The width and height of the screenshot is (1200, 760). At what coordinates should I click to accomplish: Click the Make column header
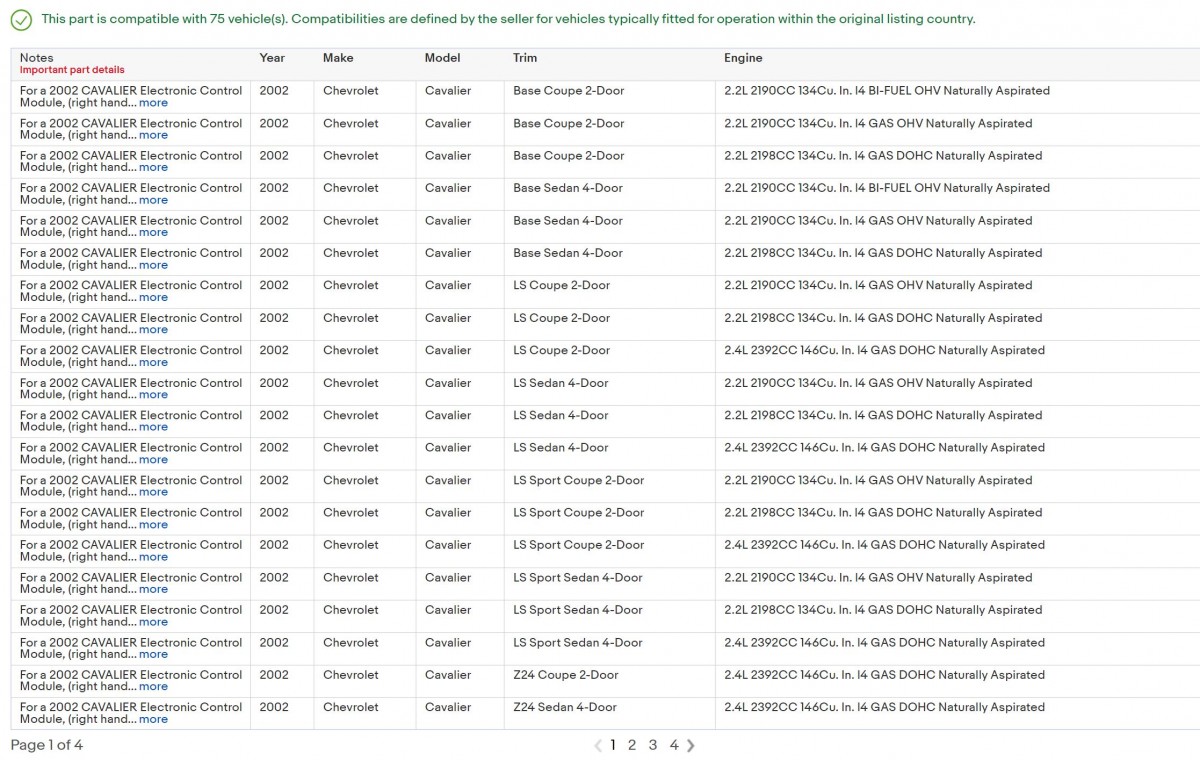click(x=338, y=58)
